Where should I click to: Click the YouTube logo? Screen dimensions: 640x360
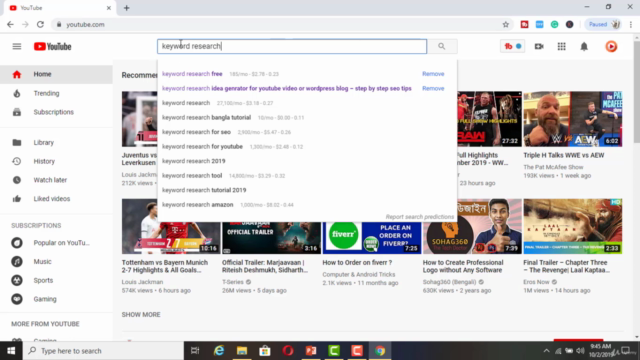tap(53, 47)
